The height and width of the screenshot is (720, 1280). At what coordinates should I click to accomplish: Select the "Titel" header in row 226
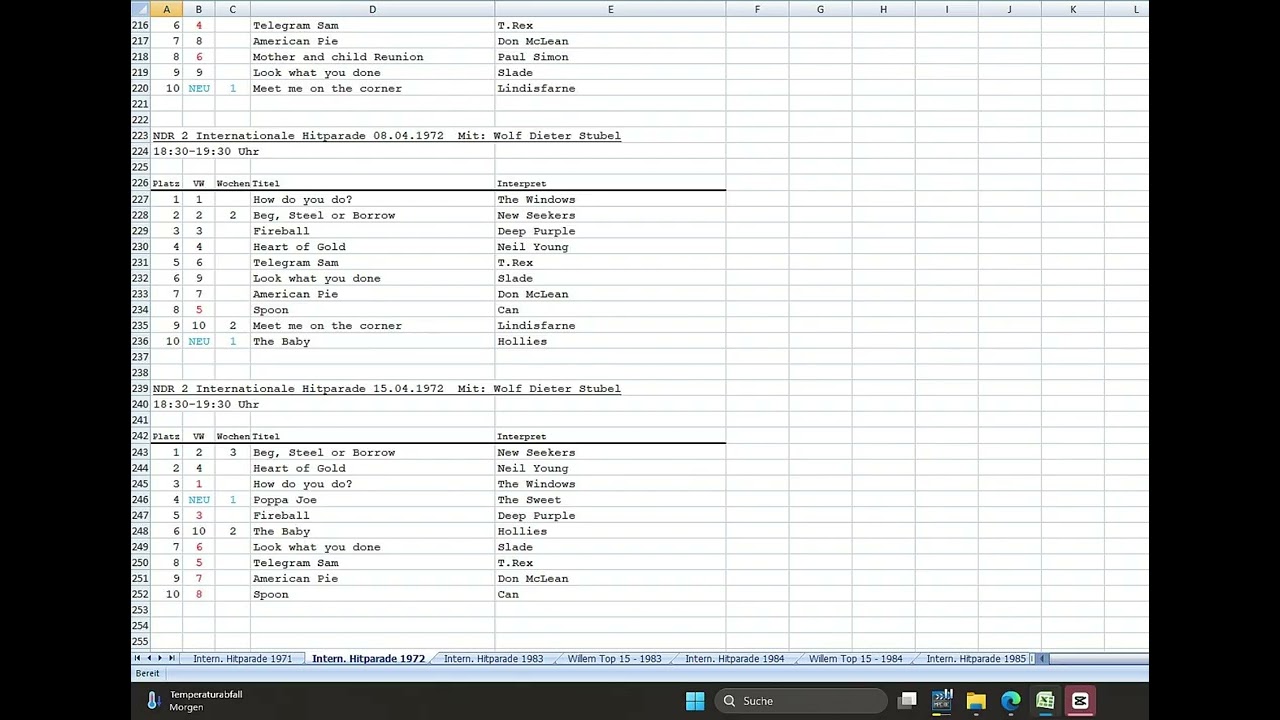pos(266,184)
